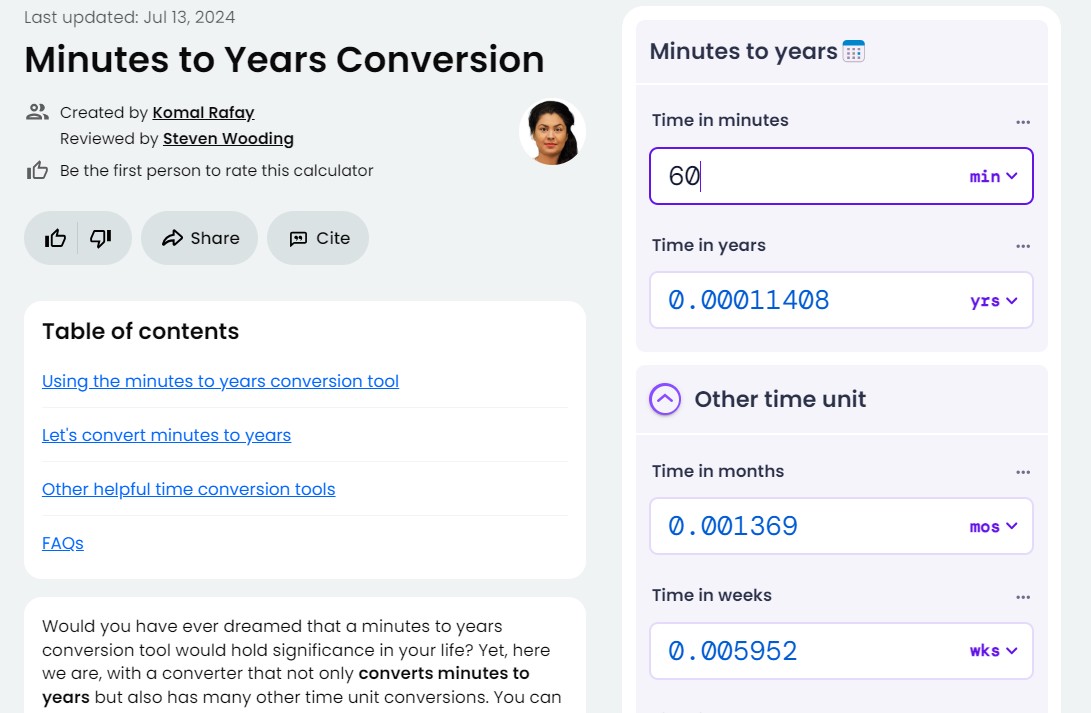Open the min unit dropdown

point(994,177)
